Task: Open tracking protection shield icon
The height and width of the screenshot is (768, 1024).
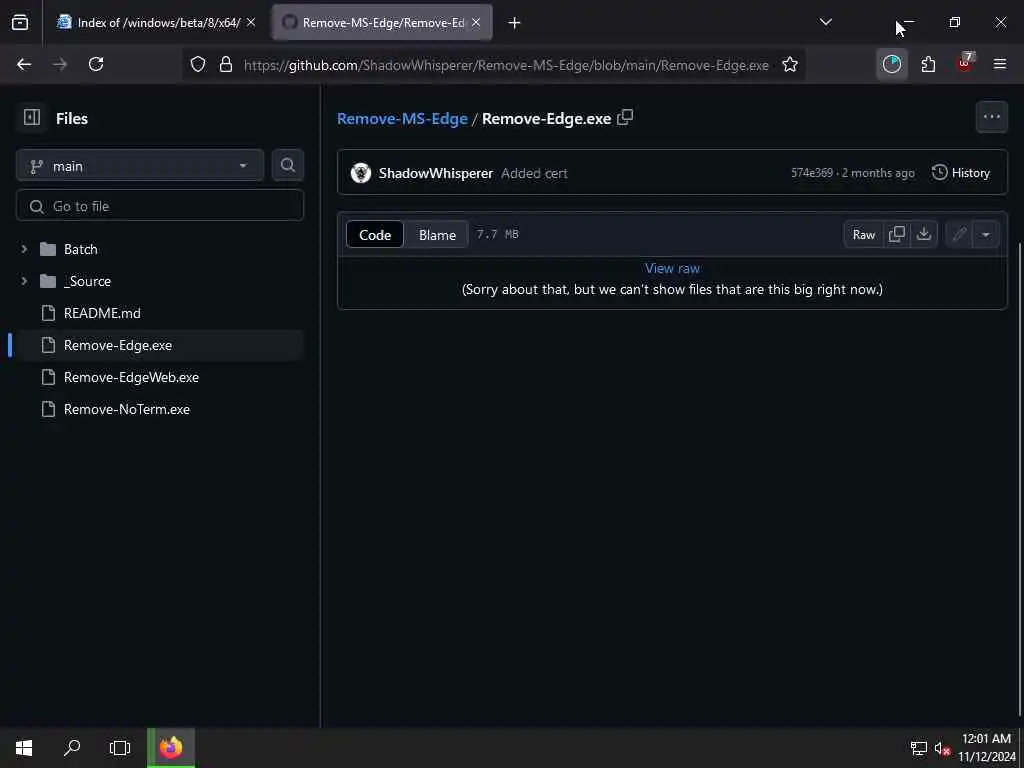Action: pyautogui.click(x=198, y=64)
